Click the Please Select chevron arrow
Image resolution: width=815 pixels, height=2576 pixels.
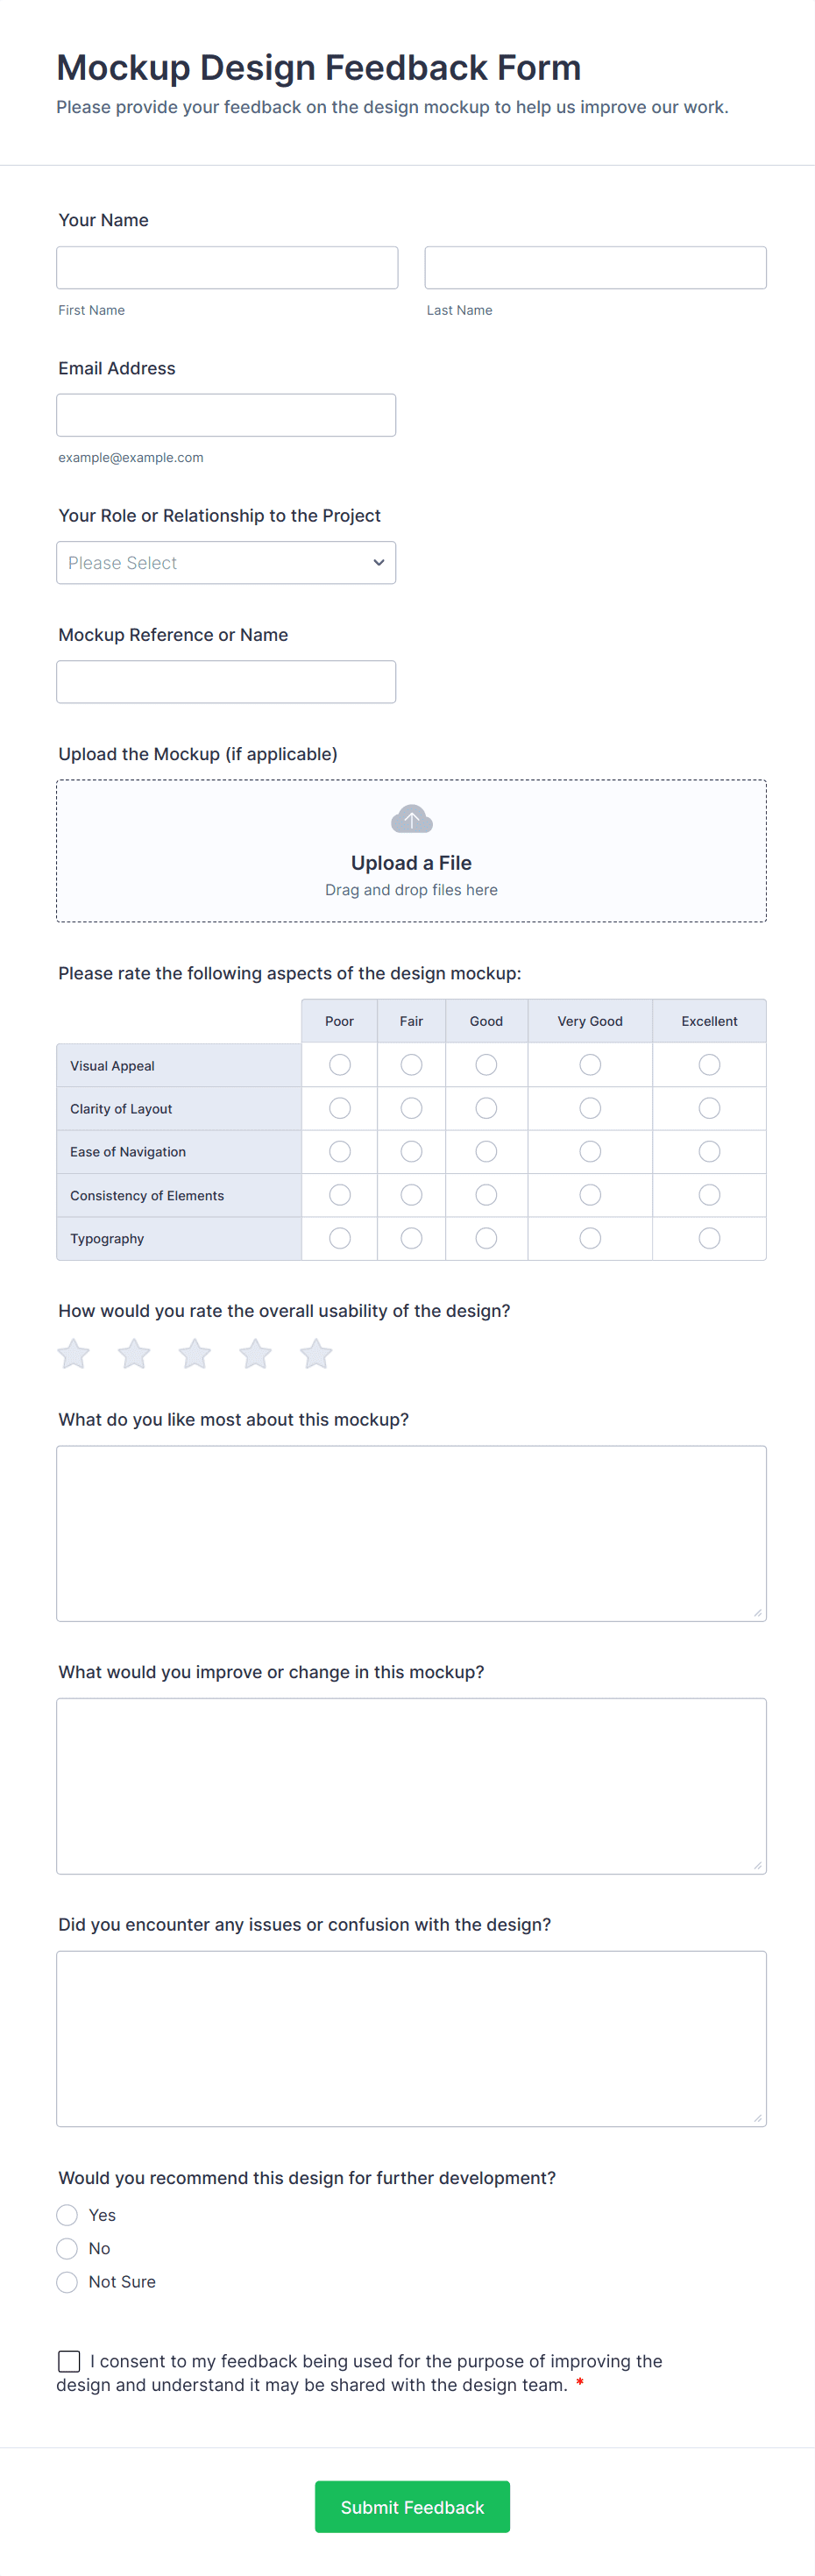click(x=379, y=562)
